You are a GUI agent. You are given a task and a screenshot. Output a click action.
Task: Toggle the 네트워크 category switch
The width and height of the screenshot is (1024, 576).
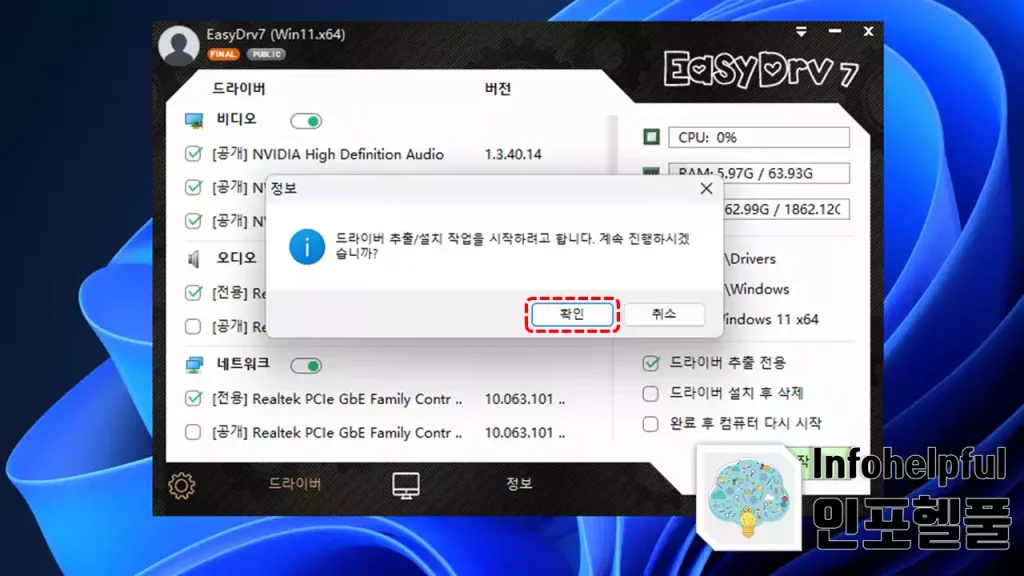(x=306, y=366)
